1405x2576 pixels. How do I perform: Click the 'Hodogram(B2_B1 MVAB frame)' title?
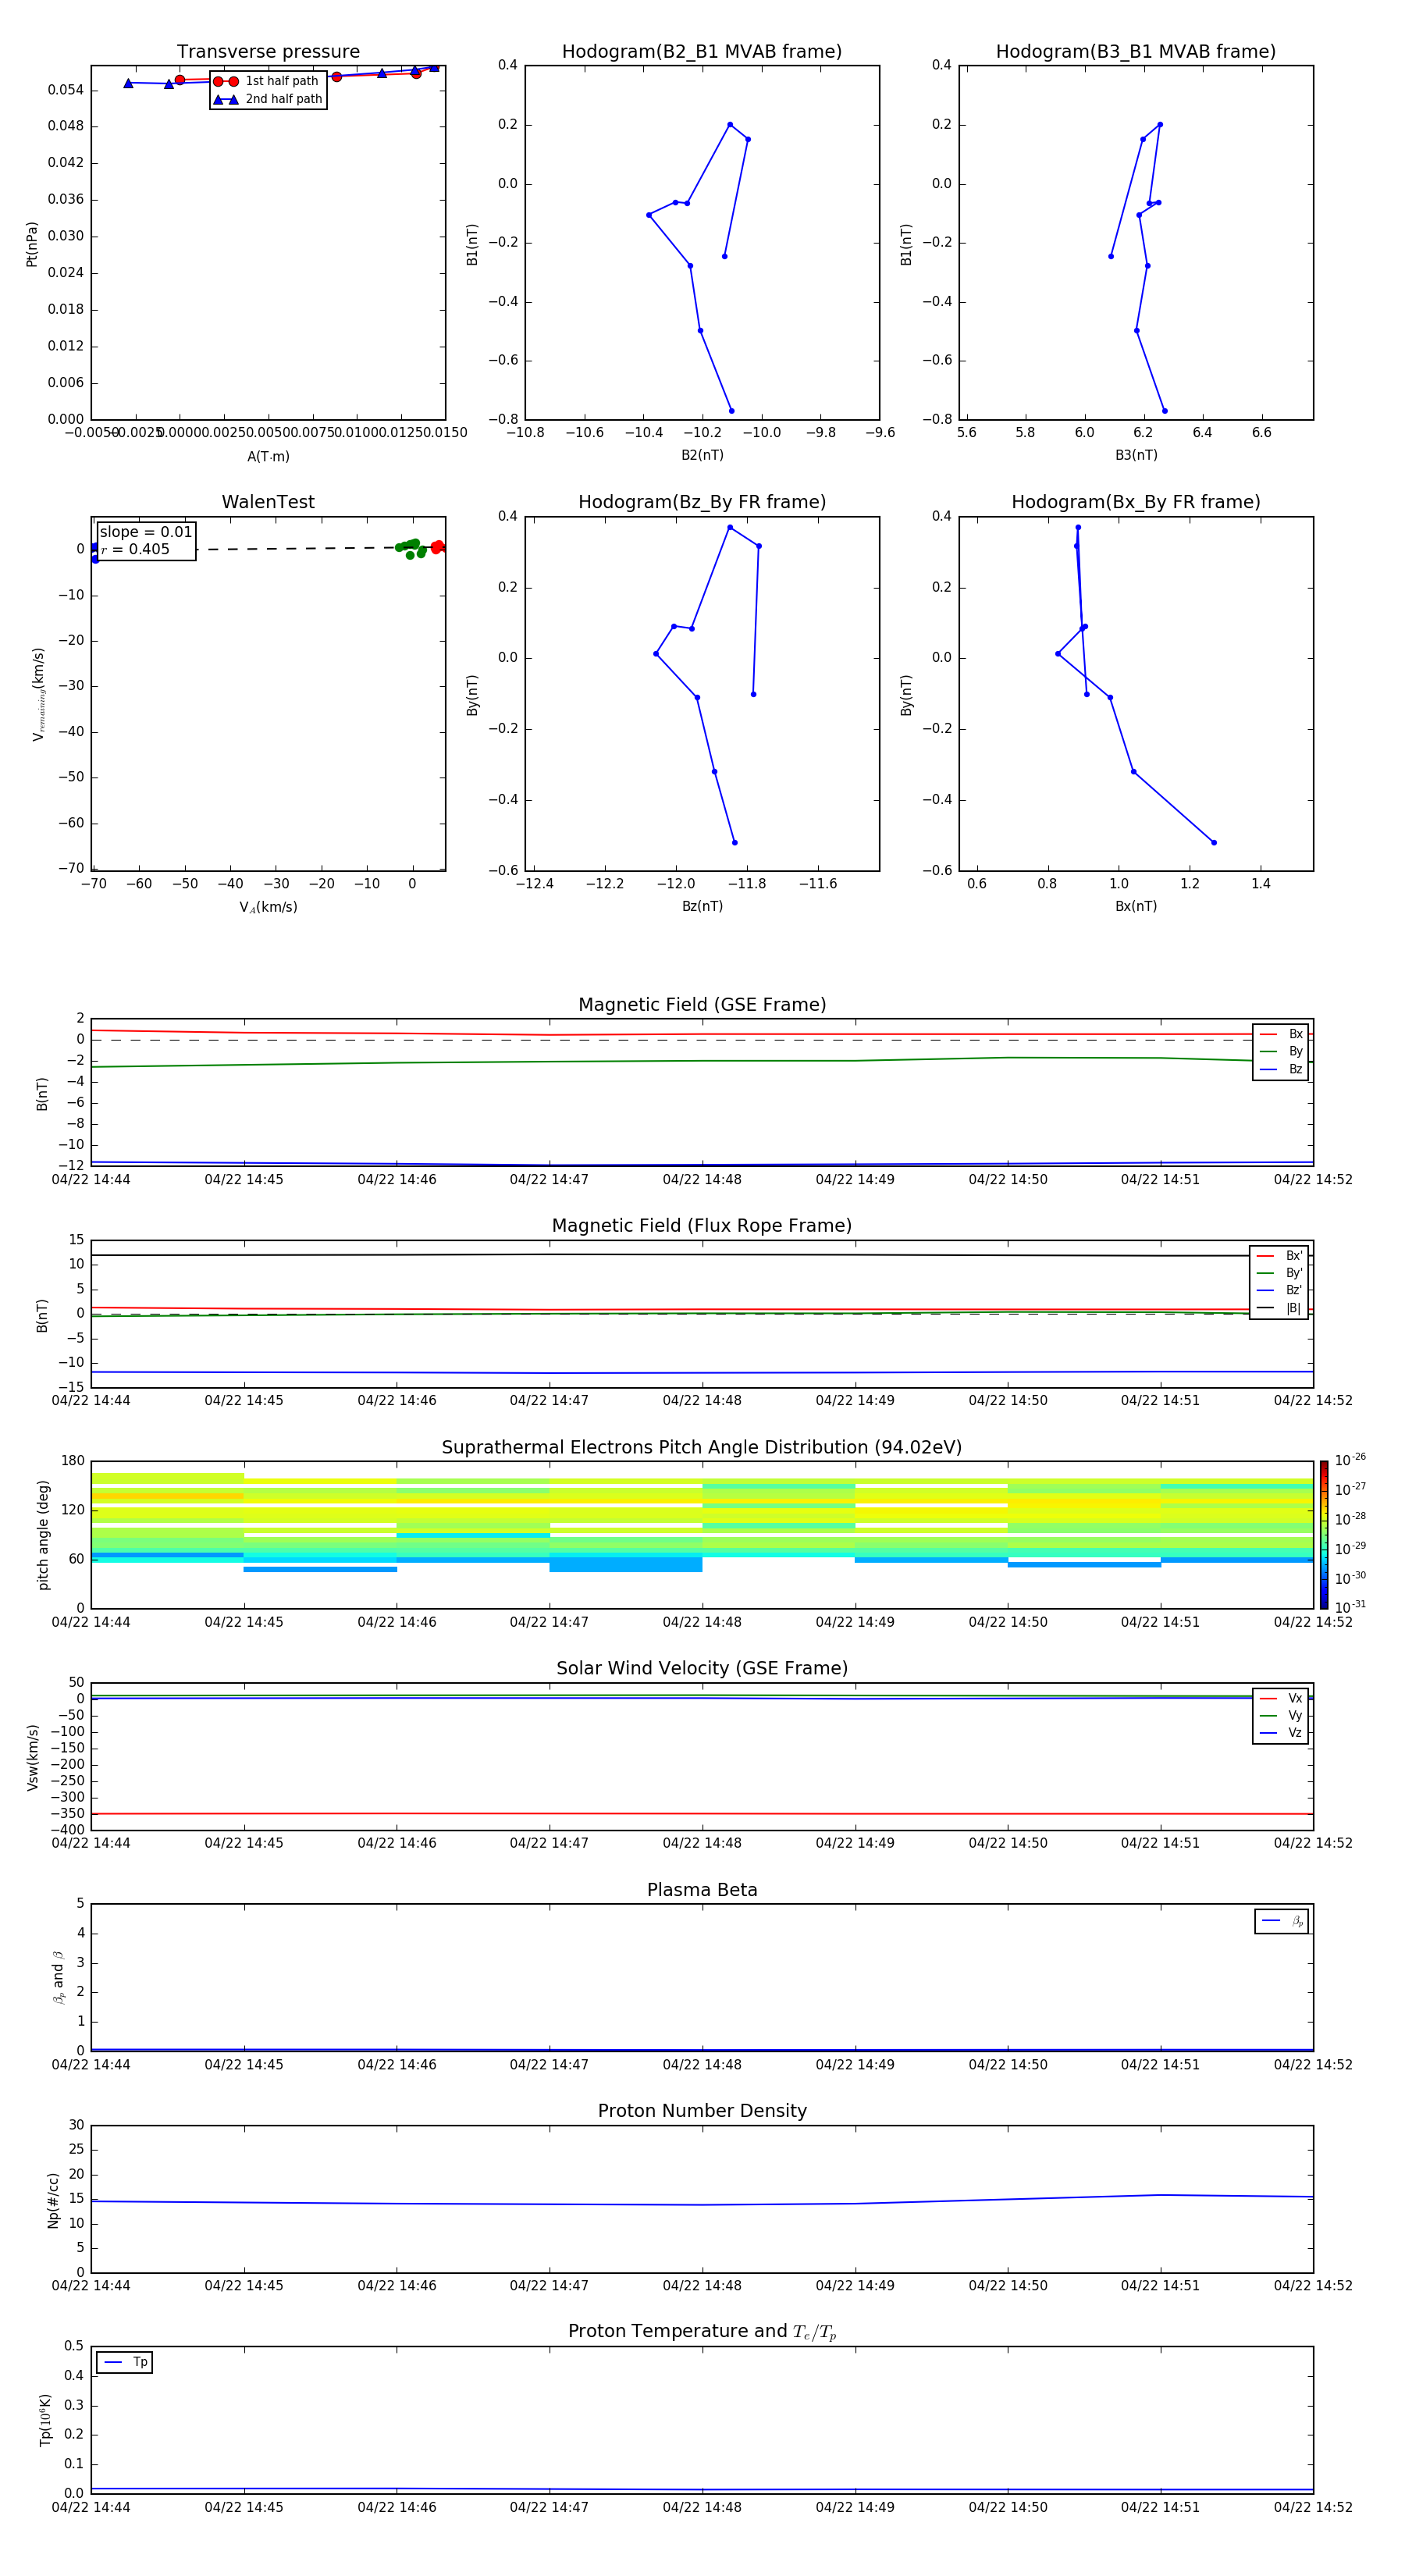point(702,52)
